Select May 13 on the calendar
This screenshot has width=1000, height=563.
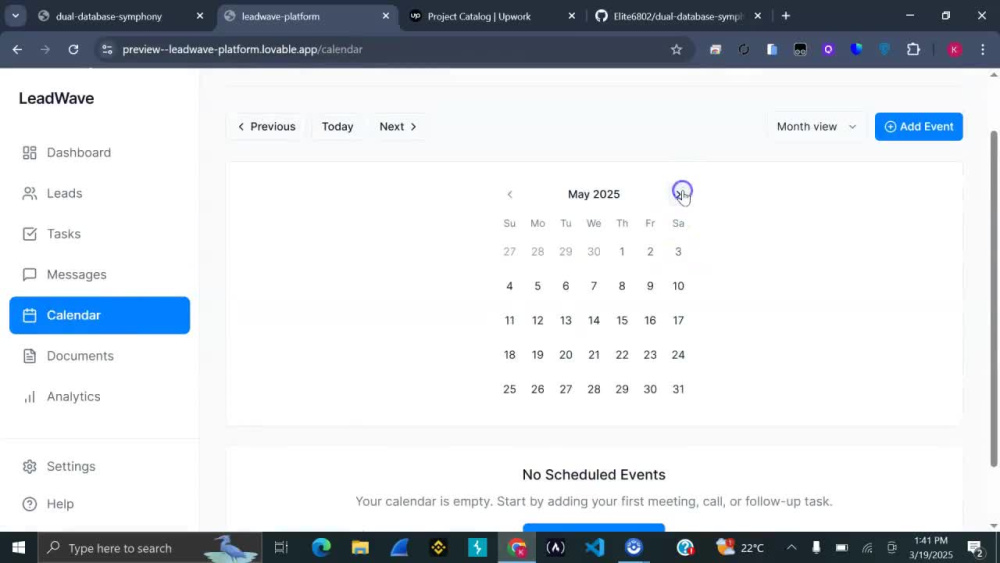coord(566,321)
